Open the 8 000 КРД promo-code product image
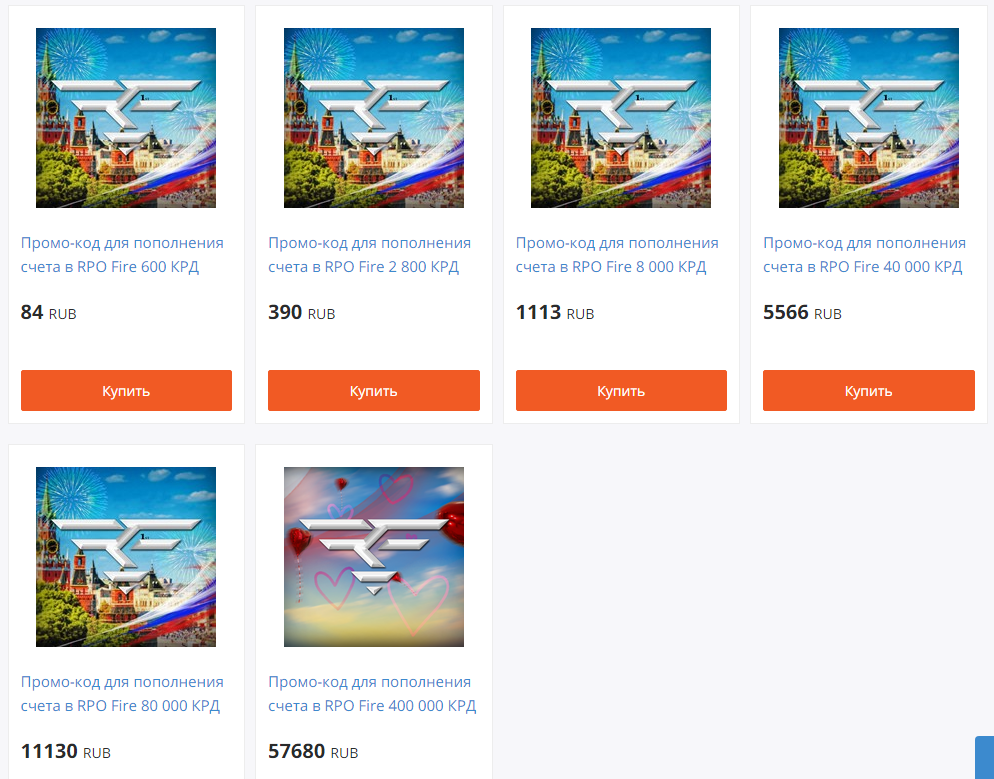 (x=621, y=118)
